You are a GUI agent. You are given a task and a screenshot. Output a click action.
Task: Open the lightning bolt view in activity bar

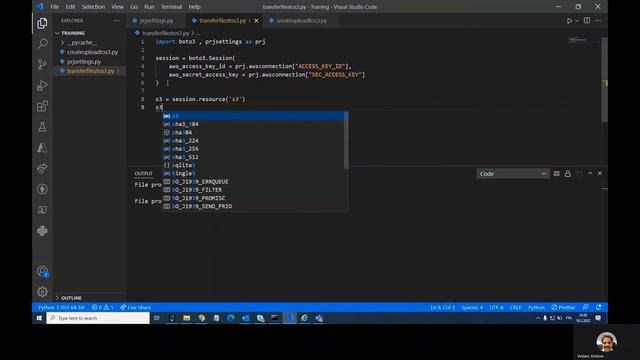coord(42,189)
